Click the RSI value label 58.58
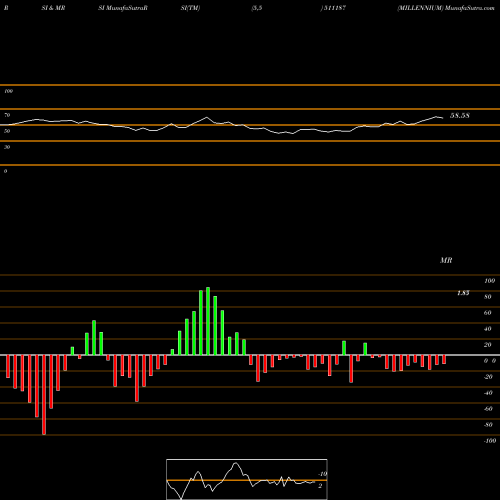The image size is (500, 500). 460,116
